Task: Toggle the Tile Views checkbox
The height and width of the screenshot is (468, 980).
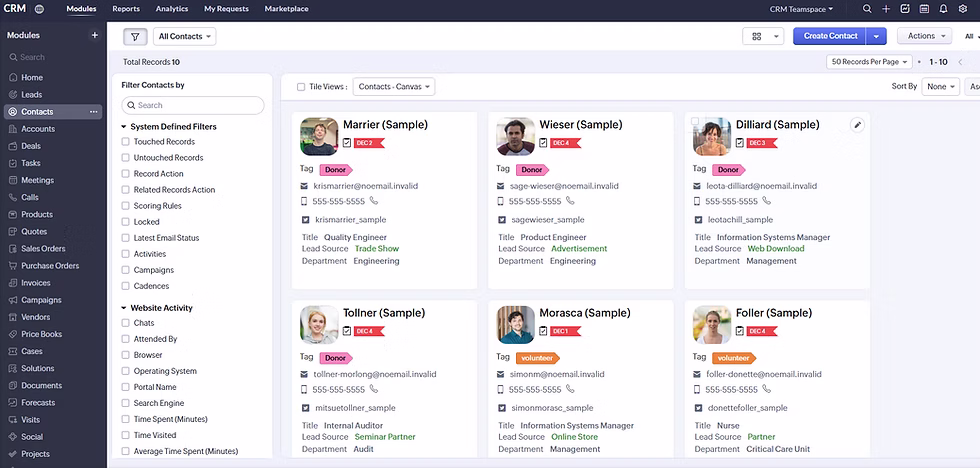Action: 301,87
